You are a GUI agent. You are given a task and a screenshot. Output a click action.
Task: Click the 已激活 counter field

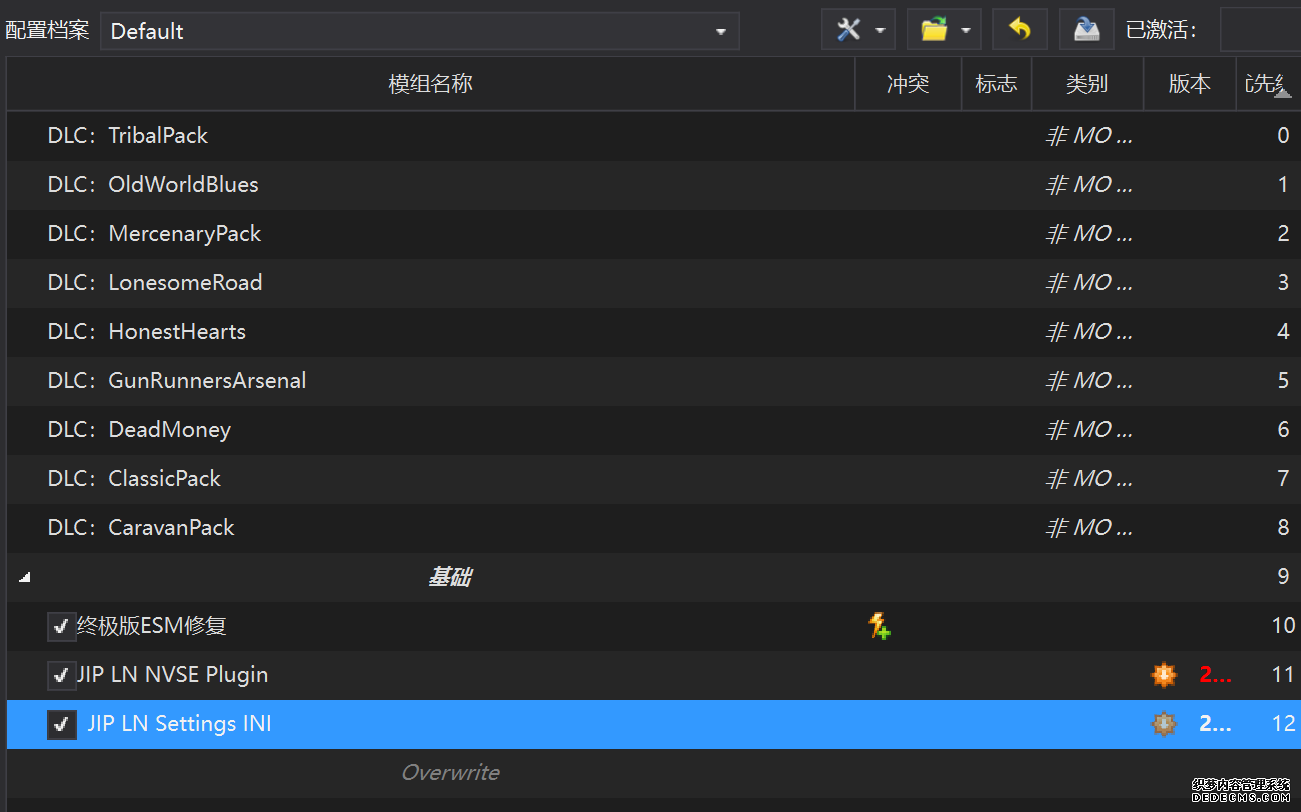[1260, 31]
